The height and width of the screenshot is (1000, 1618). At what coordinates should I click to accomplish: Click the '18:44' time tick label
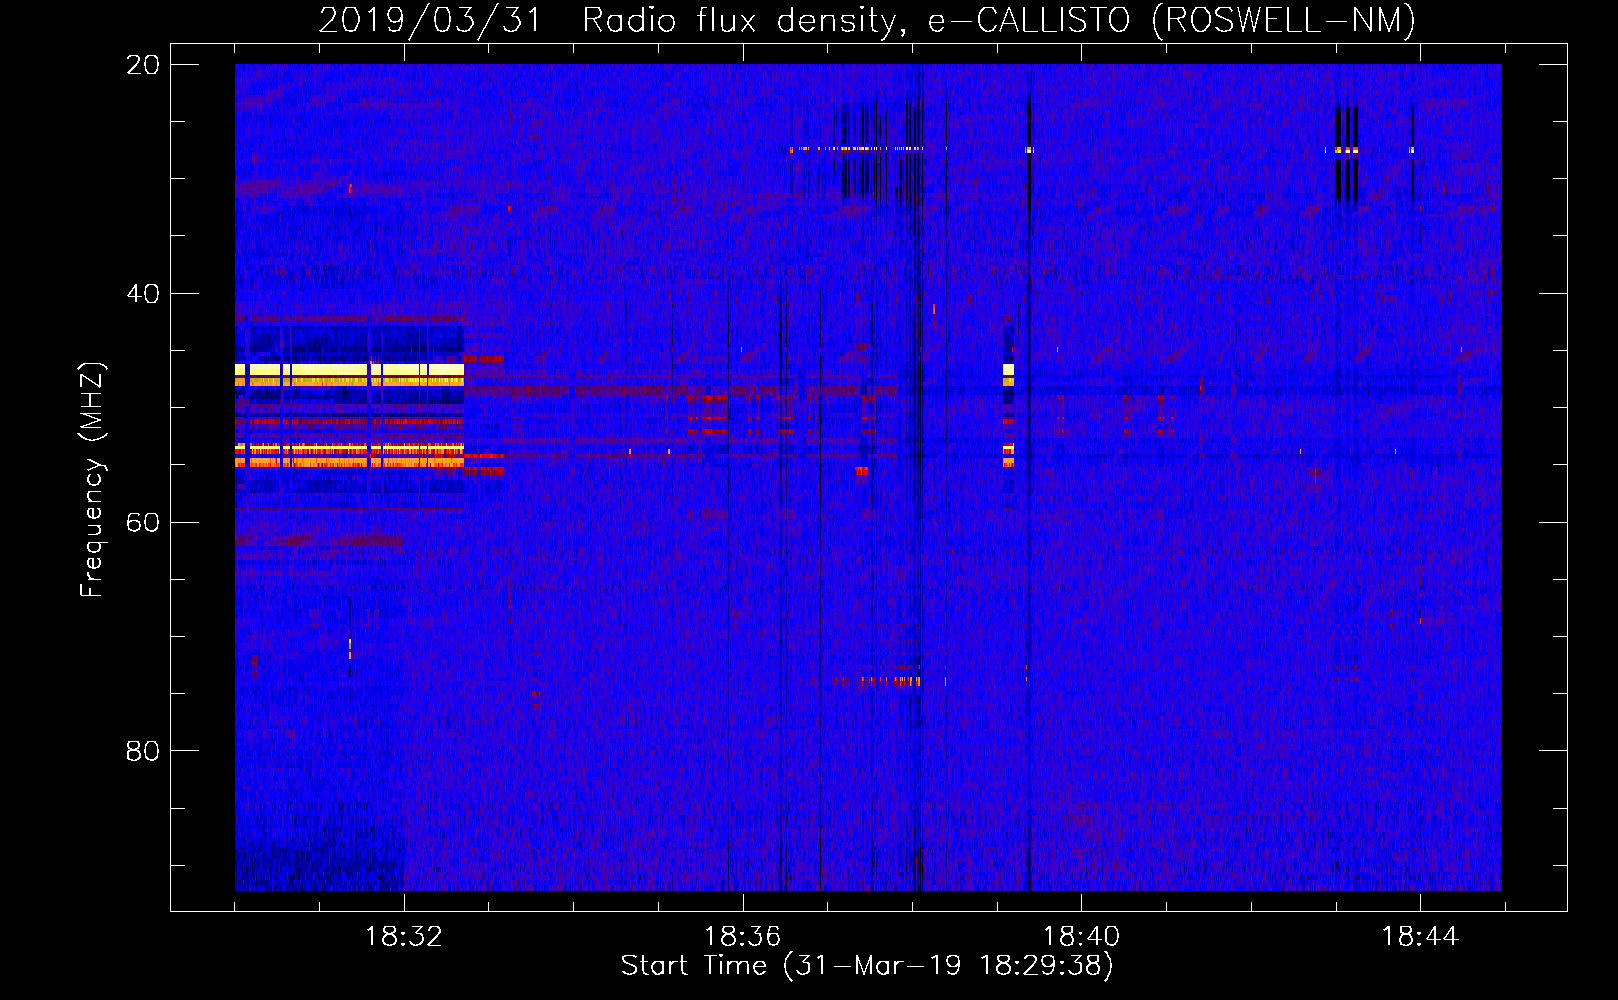click(x=1420, y=937)
